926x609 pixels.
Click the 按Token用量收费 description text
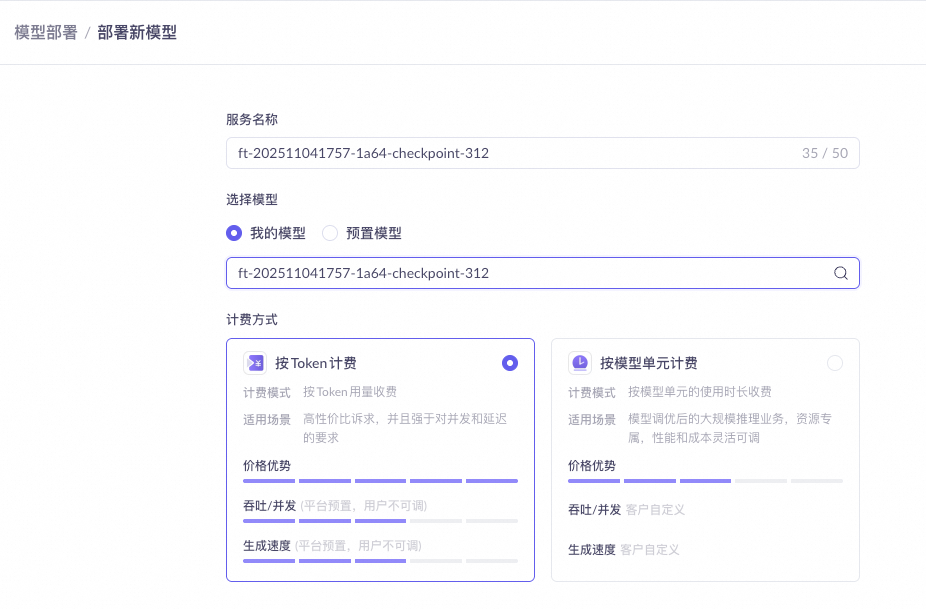[350, 392]
